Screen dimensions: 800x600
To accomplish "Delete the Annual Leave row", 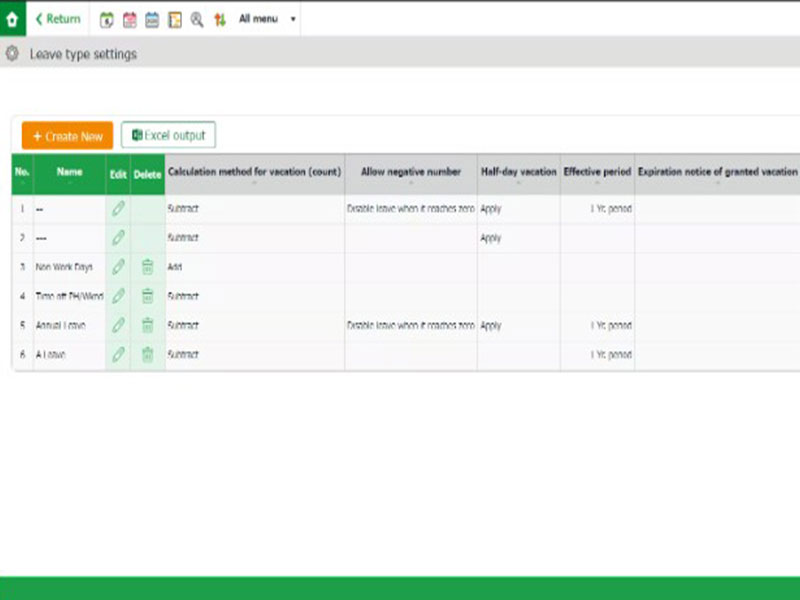I will 147,325.
